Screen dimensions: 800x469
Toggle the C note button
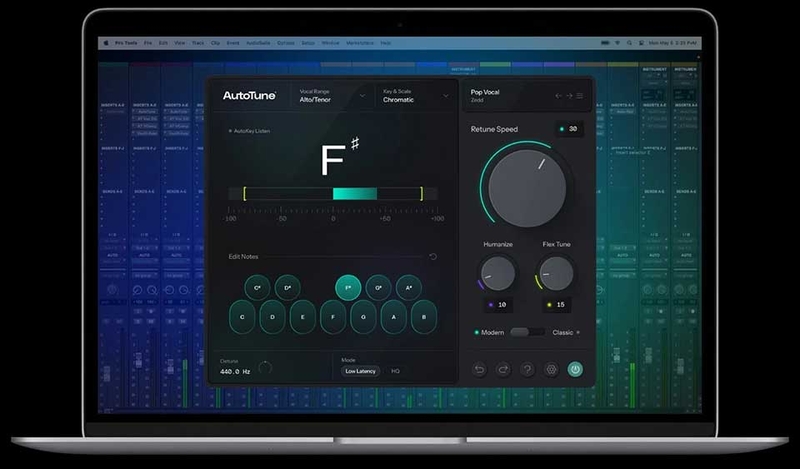(x=242, y=317)
